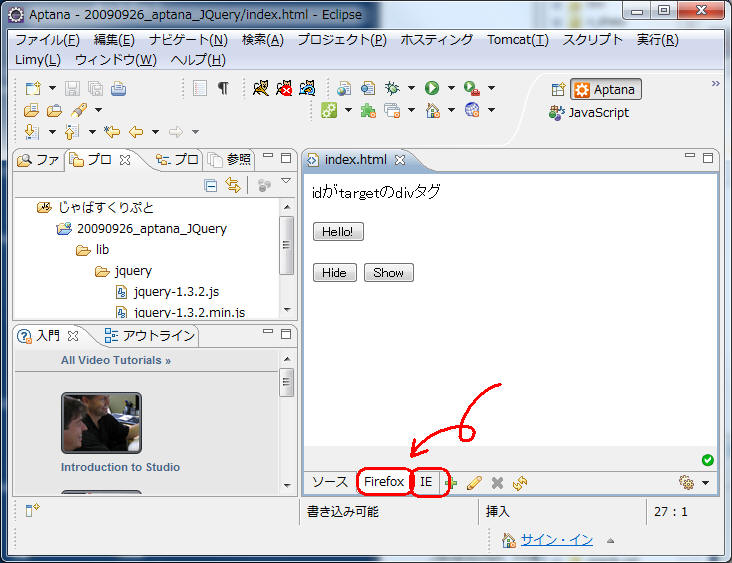The width and height of the screenshot is (732, 563).
Task: Select the Aptana perspective button
Action: tap(605, 89)
